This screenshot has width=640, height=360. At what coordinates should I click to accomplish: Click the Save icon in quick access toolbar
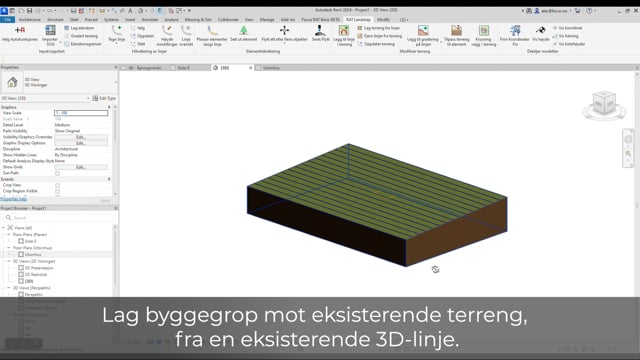tap(29, 11)
